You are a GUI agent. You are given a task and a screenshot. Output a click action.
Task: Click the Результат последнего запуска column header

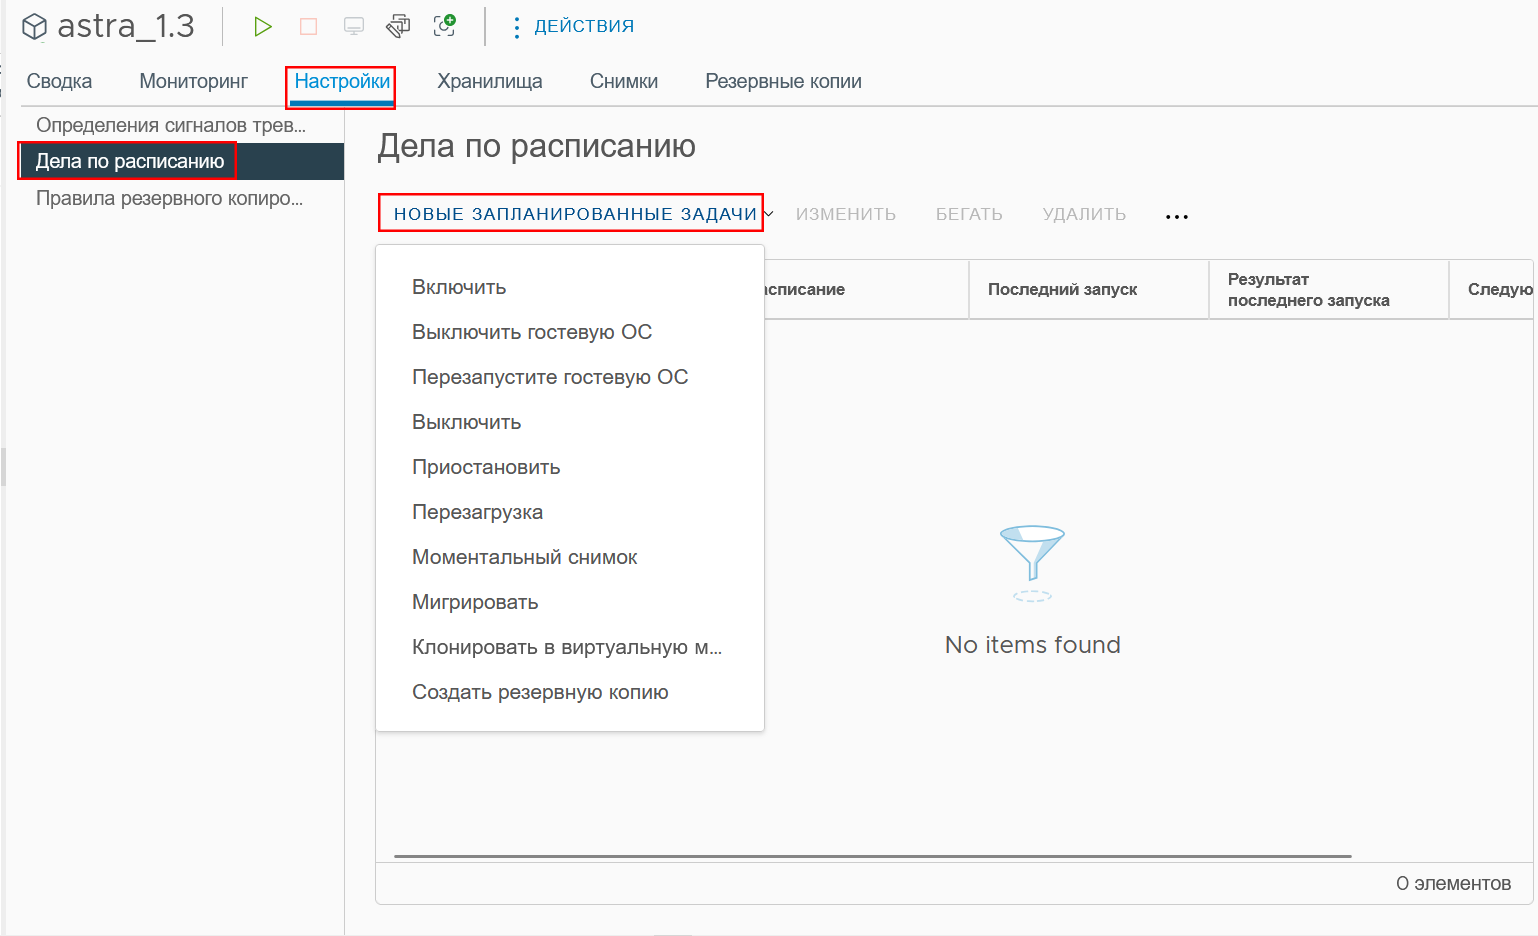[1329, 289]
